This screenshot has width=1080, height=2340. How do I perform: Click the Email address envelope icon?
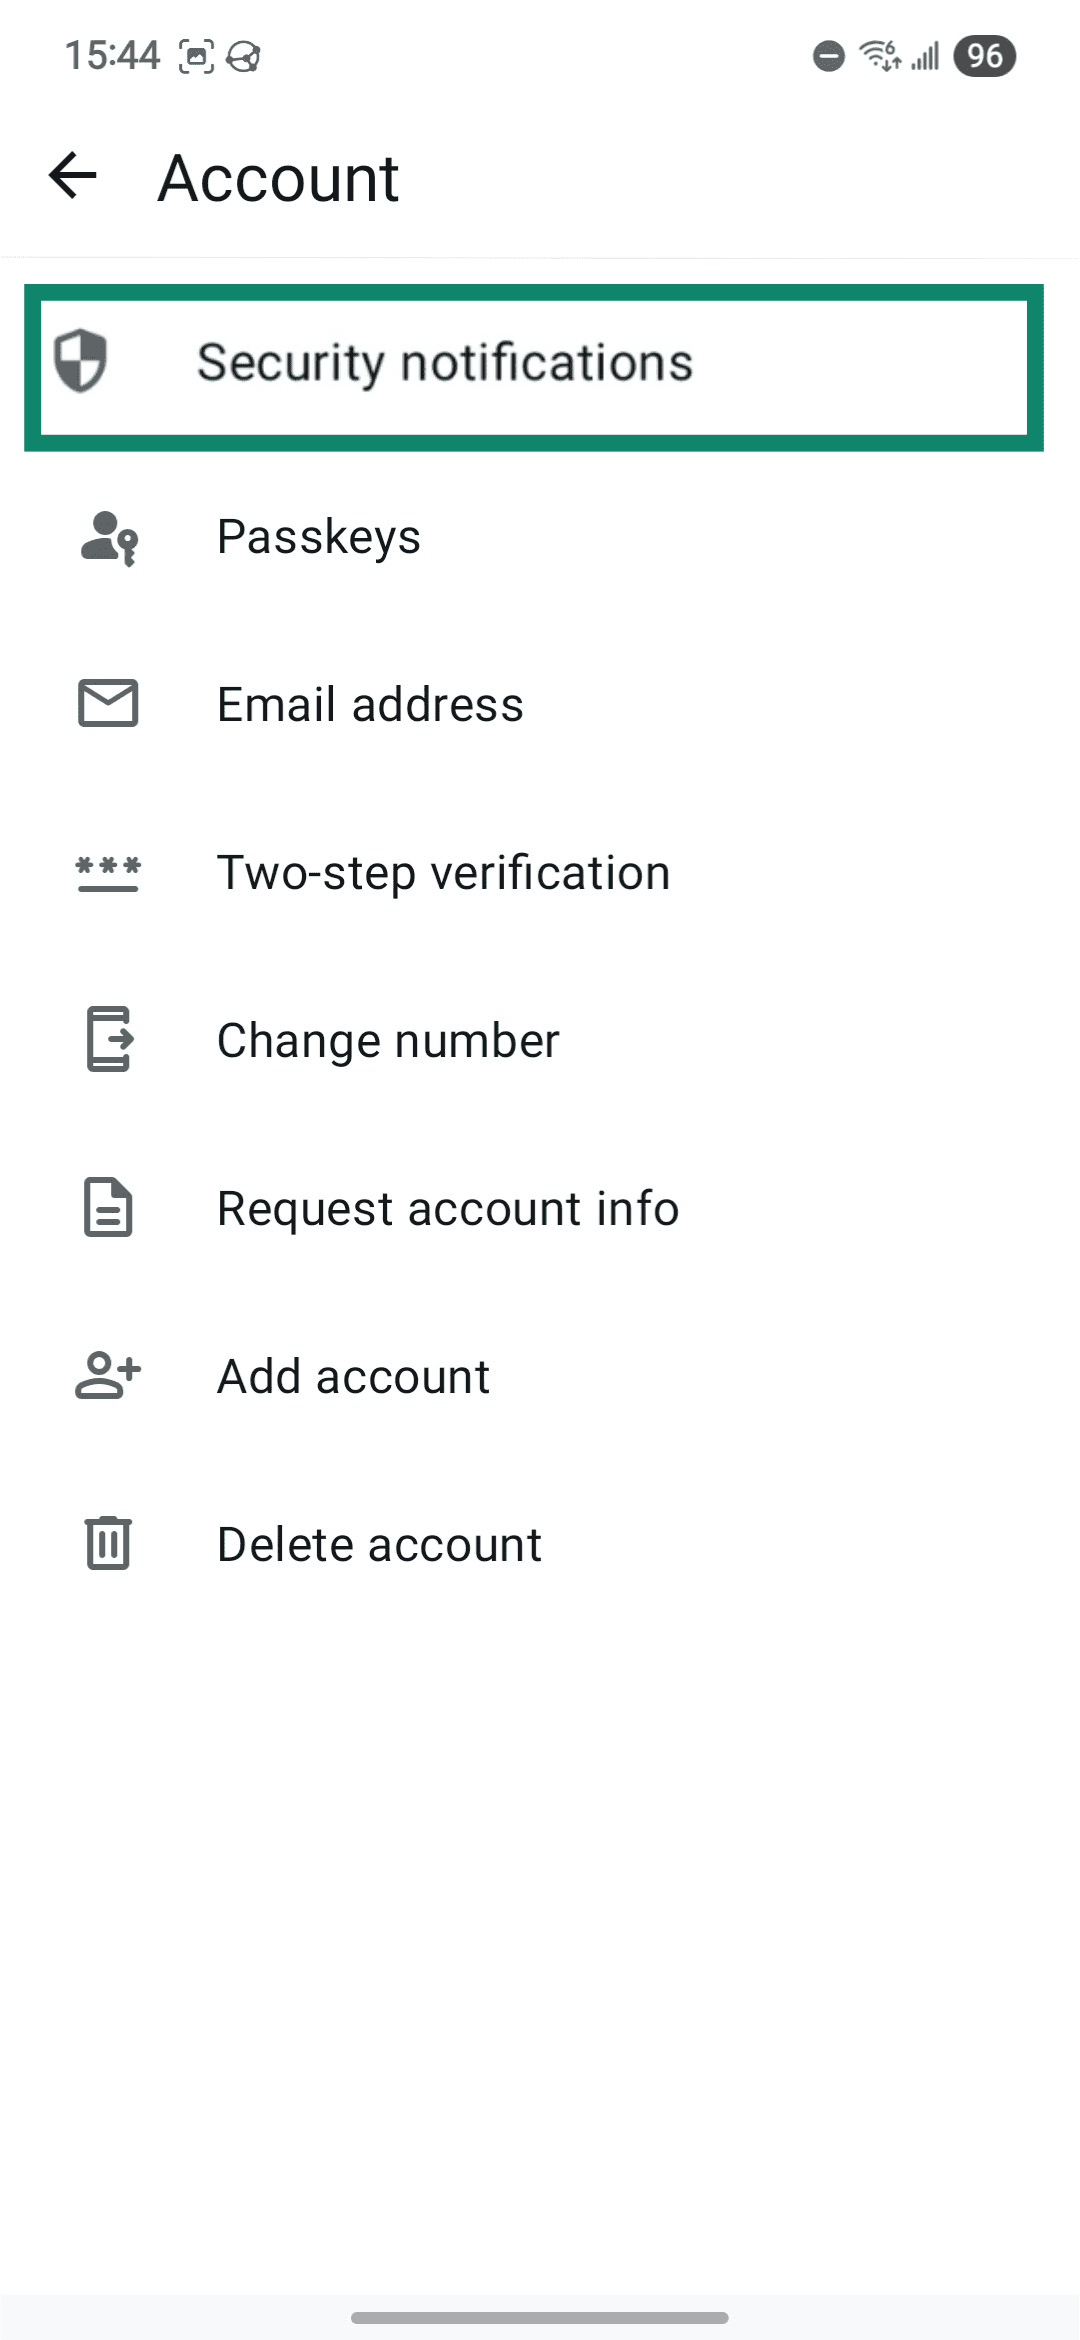coord(107,705)
